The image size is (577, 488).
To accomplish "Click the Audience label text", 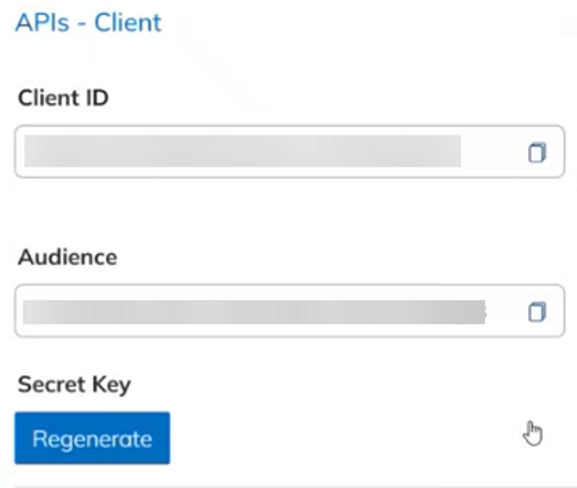I will [68, 257].
